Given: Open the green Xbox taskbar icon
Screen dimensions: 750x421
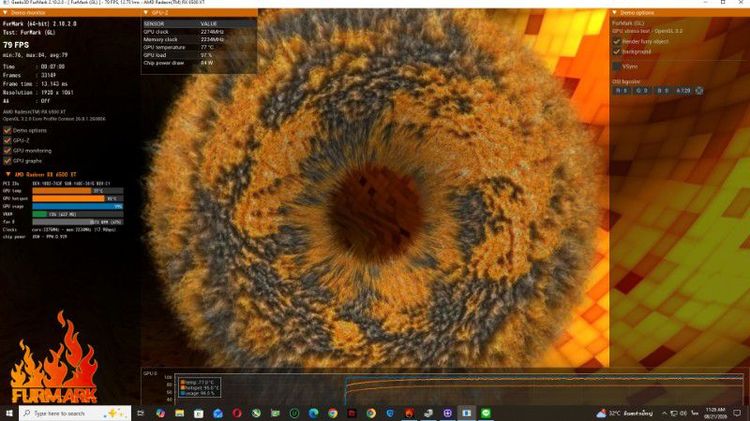Looking at the screenshot, I should pyautogui.click(x=256, y=413).
